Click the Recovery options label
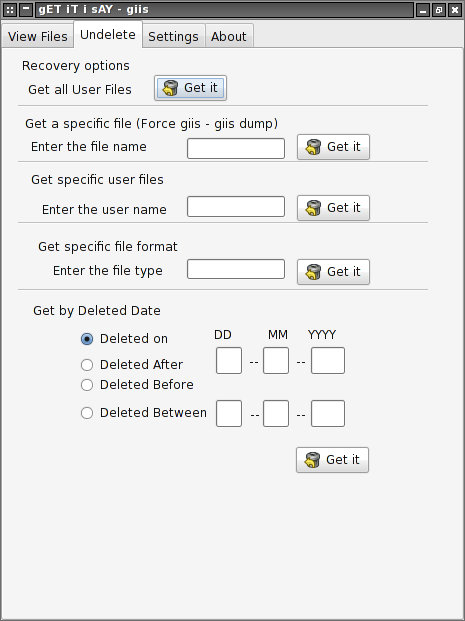 (76, 66)
